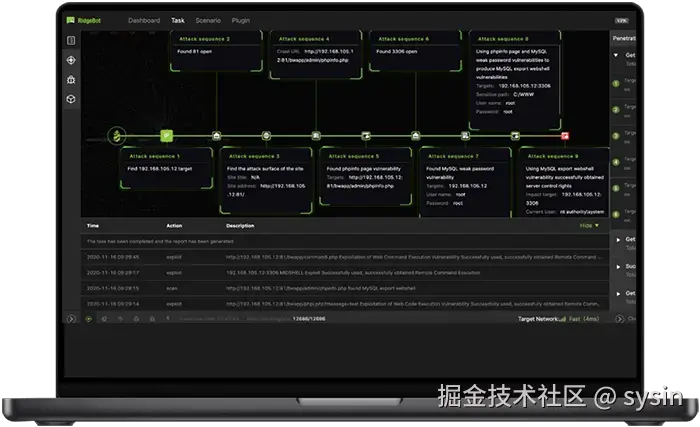Screen dimensions: 700x427
Task: Click the Fast (4ms) network speed indicator
Action: (584, 319)
